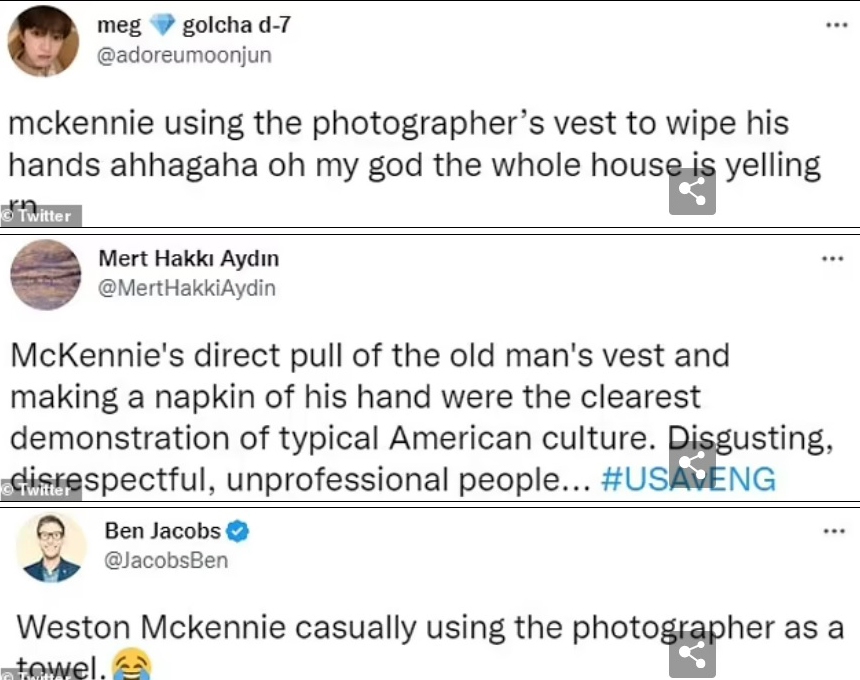Open the ellipsis menu on Ben Jacobs' tweet
The height and width of the screenshot is (680, 860).
point(832,531)
